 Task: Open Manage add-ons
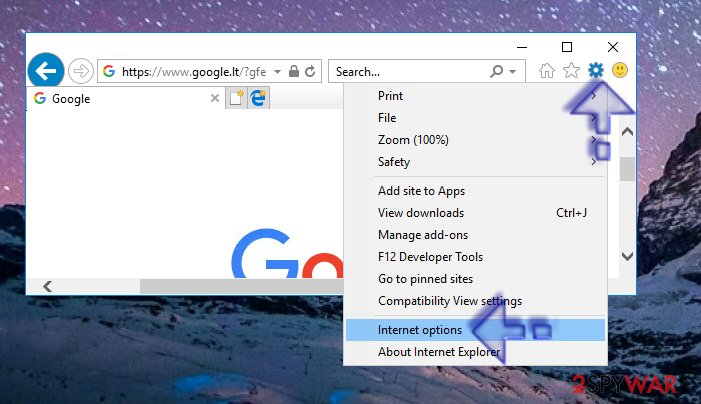click(x=476, y=235)
